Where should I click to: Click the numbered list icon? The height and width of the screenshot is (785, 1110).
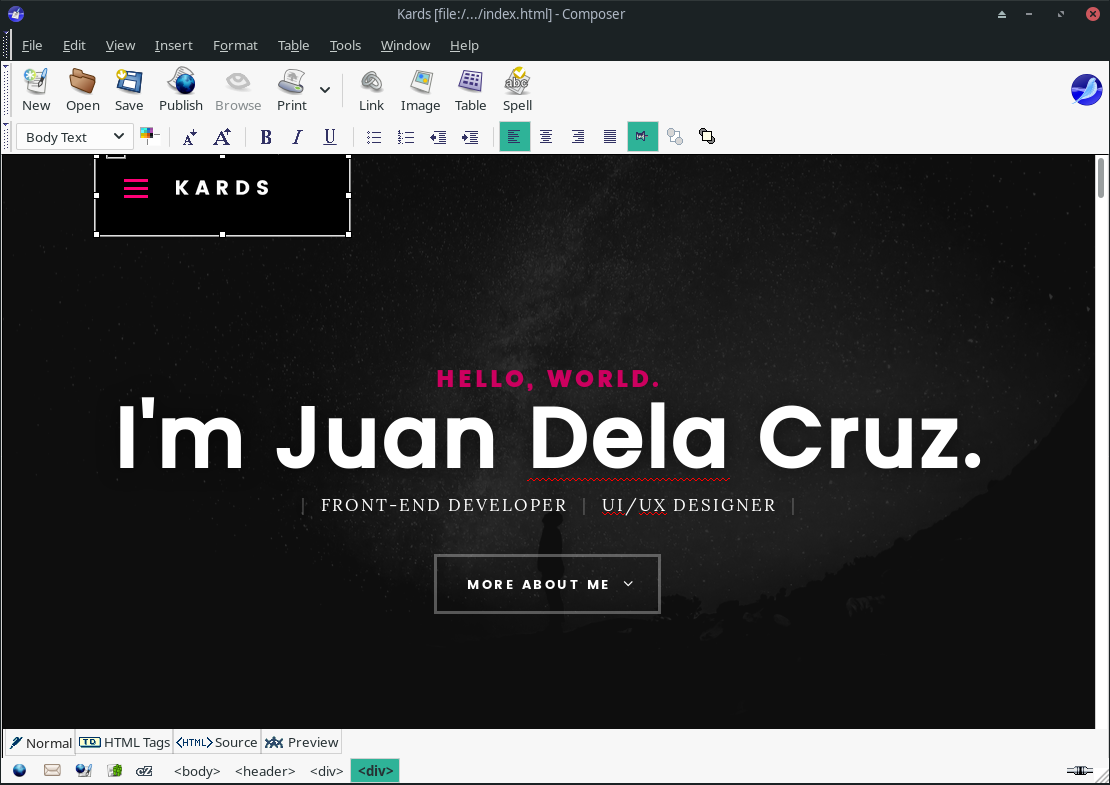click(x=406, y=137)
